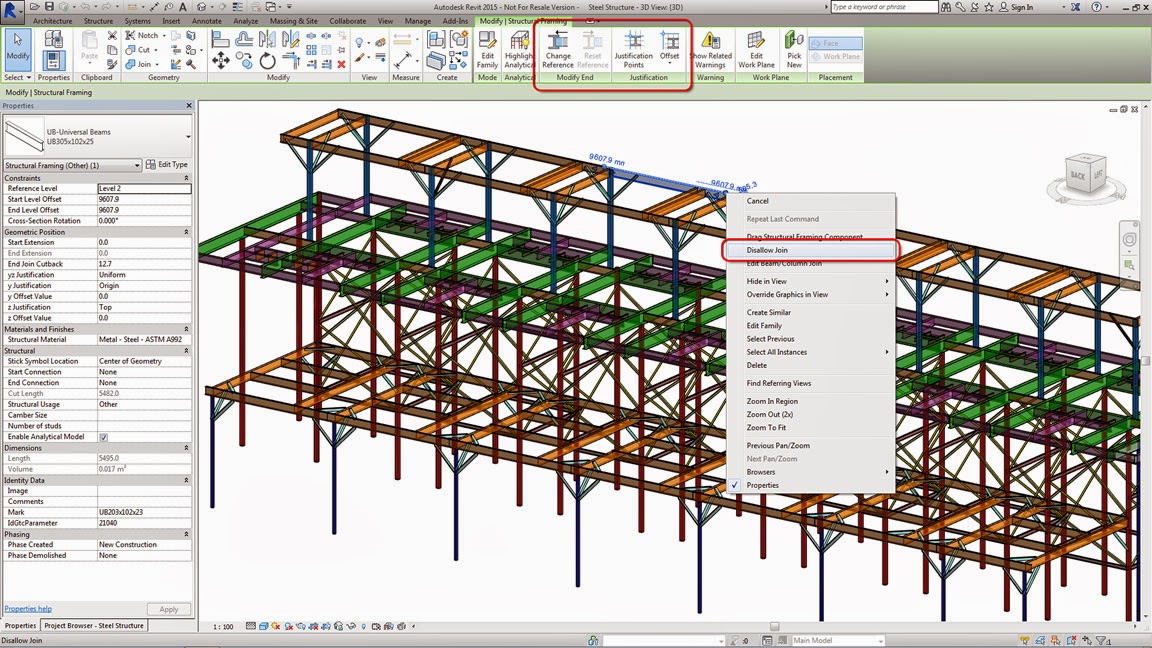The height and width of the screenshot is (648, 1152).
Task: Click the Structural Material value cell
Action: tap(144, 339)
